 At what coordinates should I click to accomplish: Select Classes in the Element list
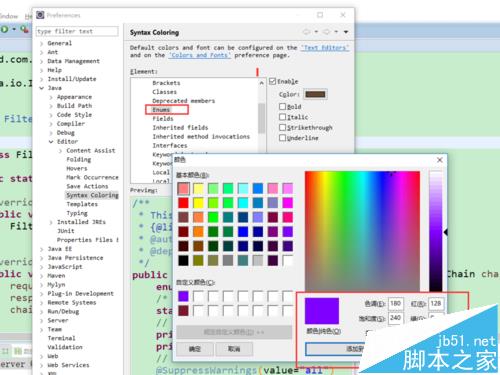pyautogui.click(x=164, y=92)
